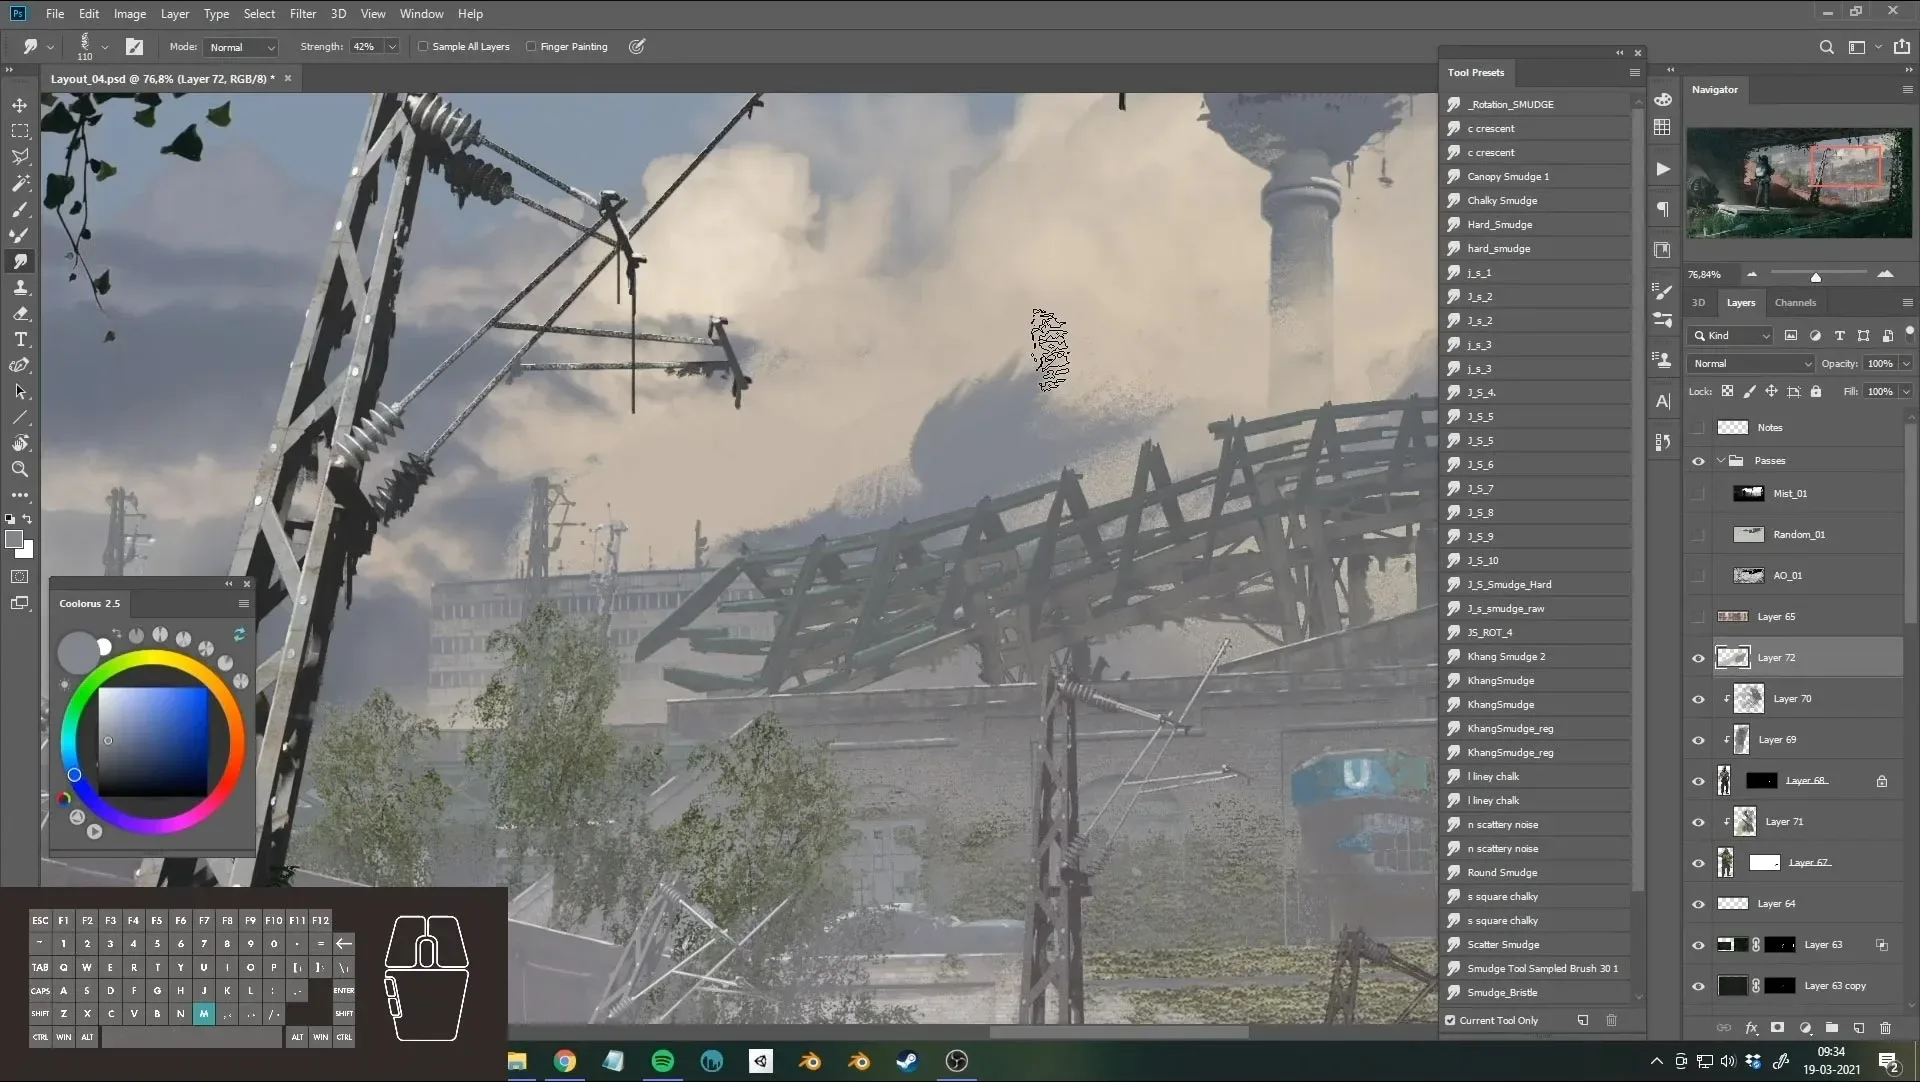Enable Finger Painting checkbox
Screen dimensions: 1920x1082
[x=531, y=47]
